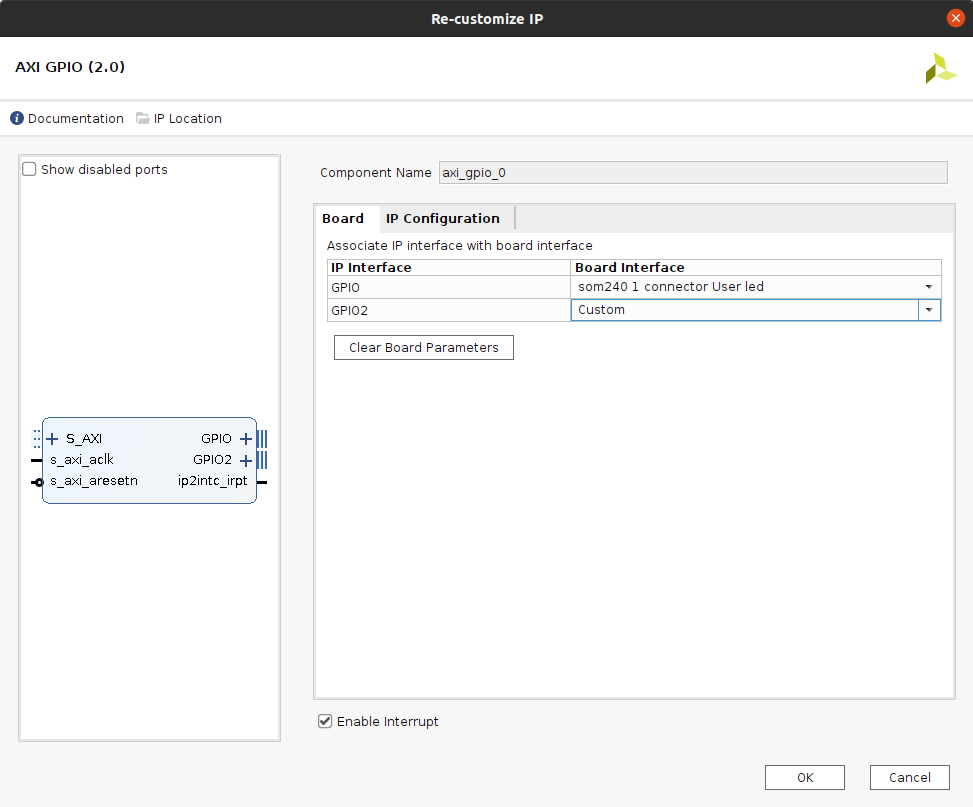Screen dimensions: 973x807
Task: Click the IP Location folder icon
Action: coord(143,118)
